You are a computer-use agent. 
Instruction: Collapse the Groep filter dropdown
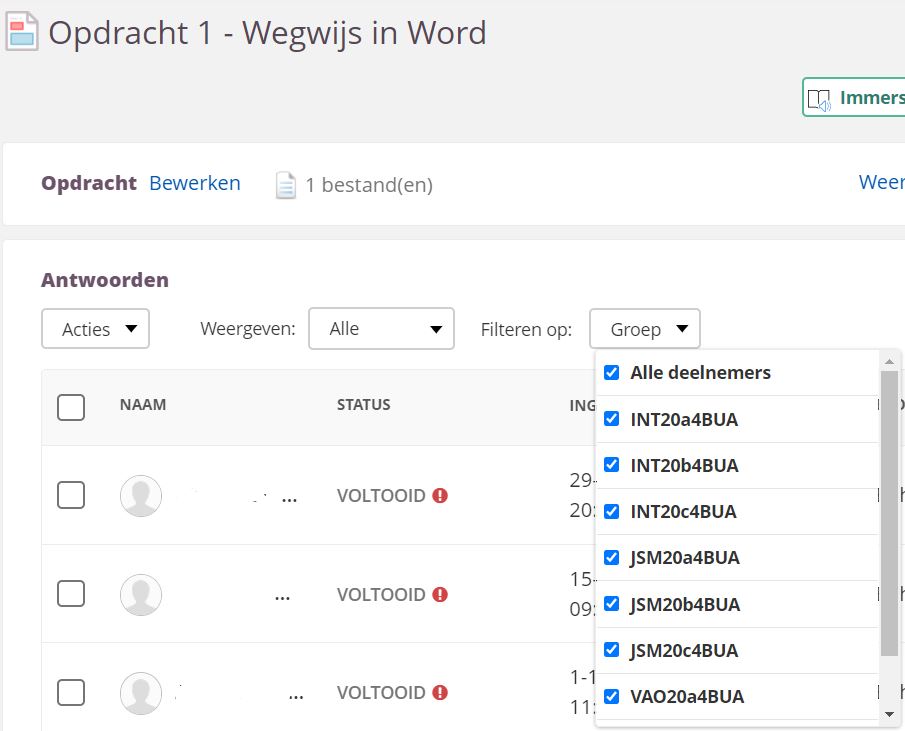[645, 329]
